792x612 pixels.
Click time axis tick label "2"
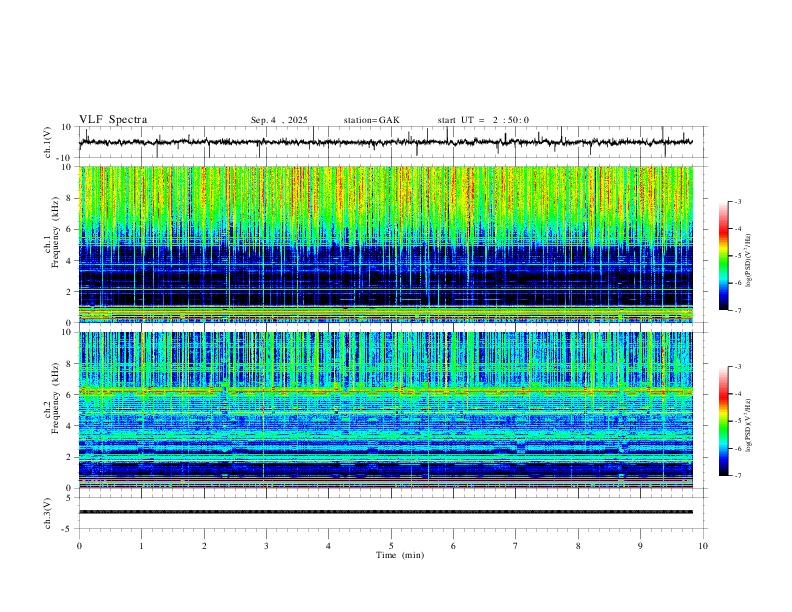(204, 546)
